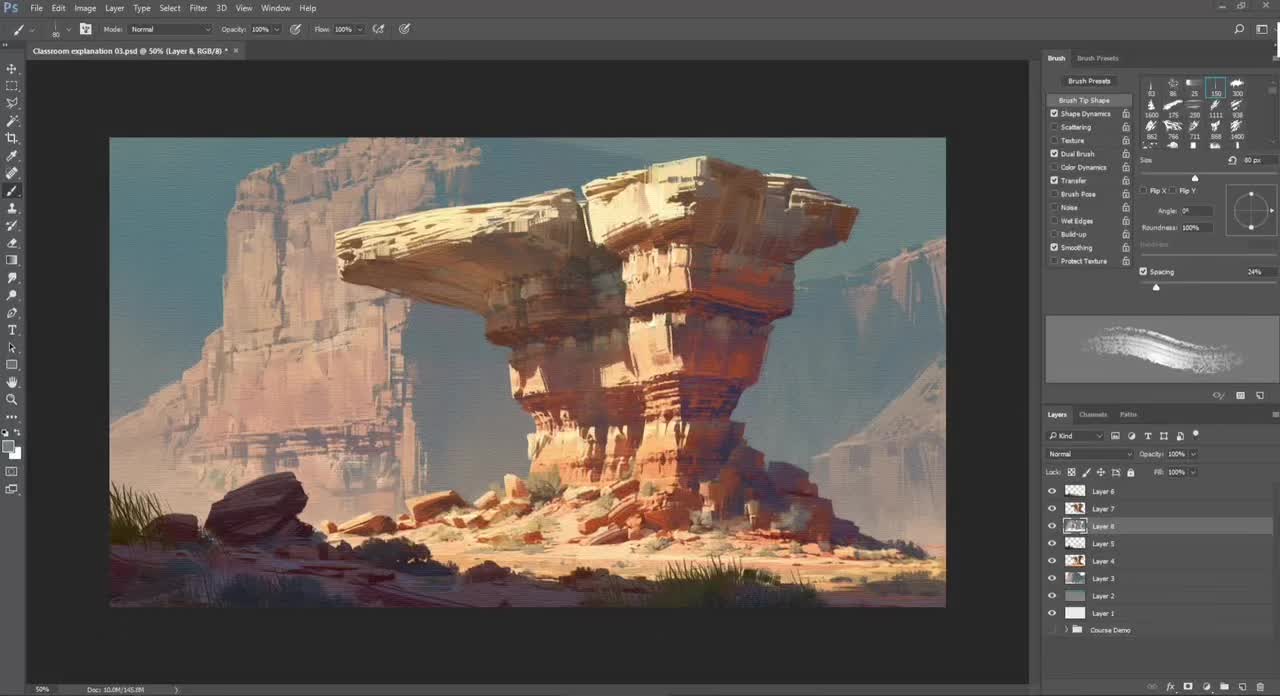The height and width of the screenshot is (696, 1280).
Task: Select the Eraser tool
Action: (12, 243)
